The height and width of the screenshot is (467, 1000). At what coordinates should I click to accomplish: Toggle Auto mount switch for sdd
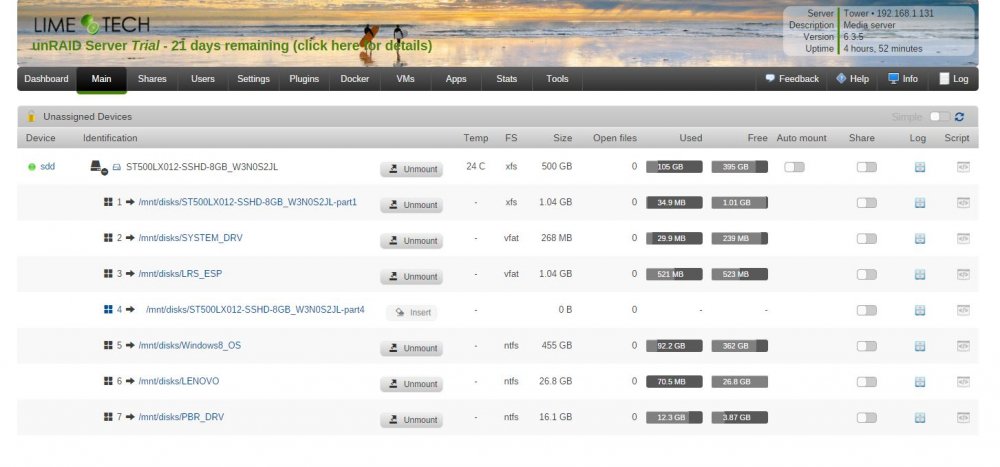[794, 167]
